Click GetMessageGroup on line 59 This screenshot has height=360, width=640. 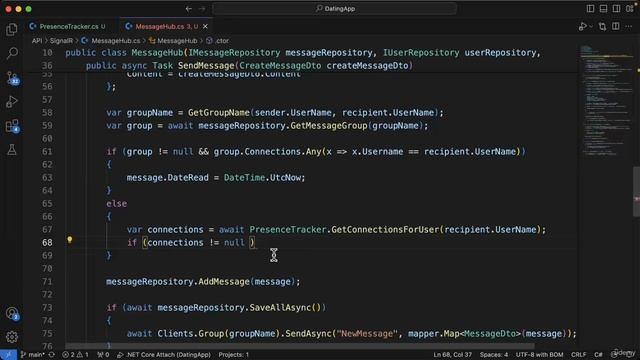329,126
